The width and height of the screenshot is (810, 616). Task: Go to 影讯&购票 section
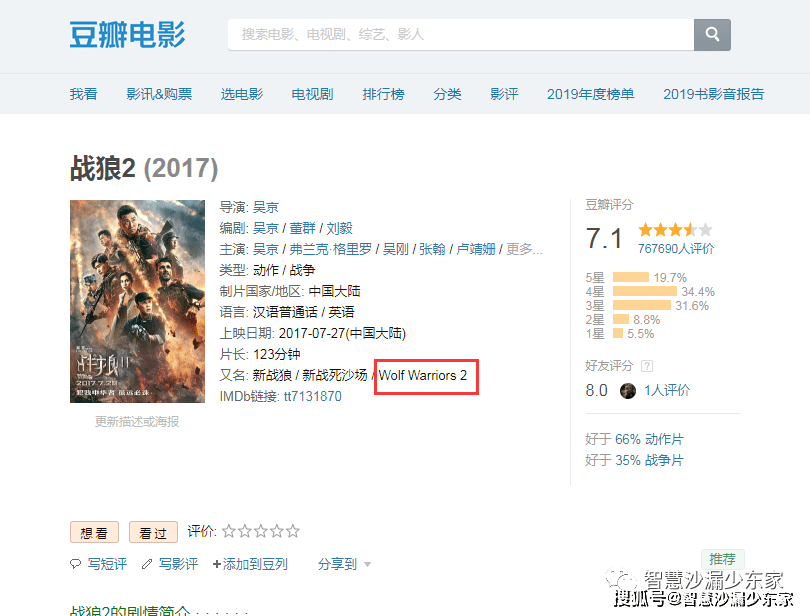click(x=159, y=94)
